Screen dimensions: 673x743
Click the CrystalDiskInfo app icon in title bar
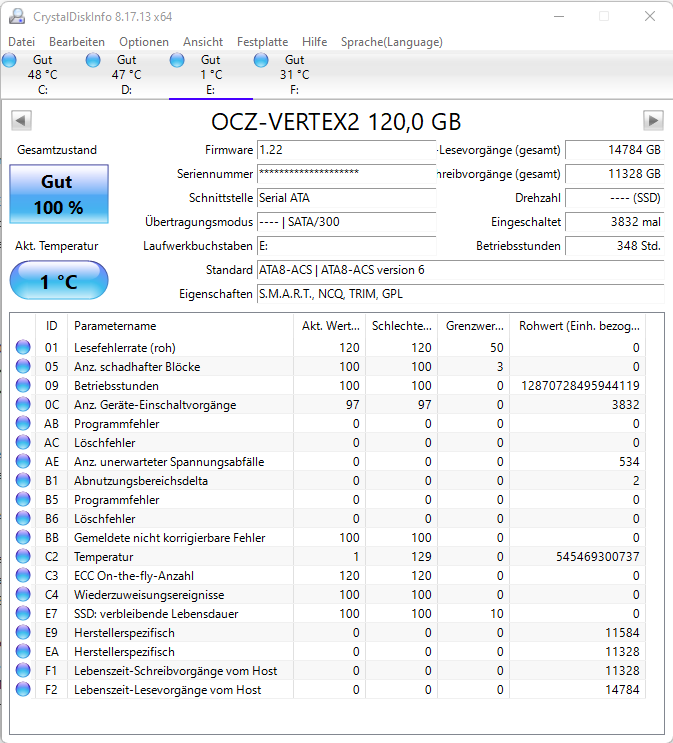click(x=17, y=17)
